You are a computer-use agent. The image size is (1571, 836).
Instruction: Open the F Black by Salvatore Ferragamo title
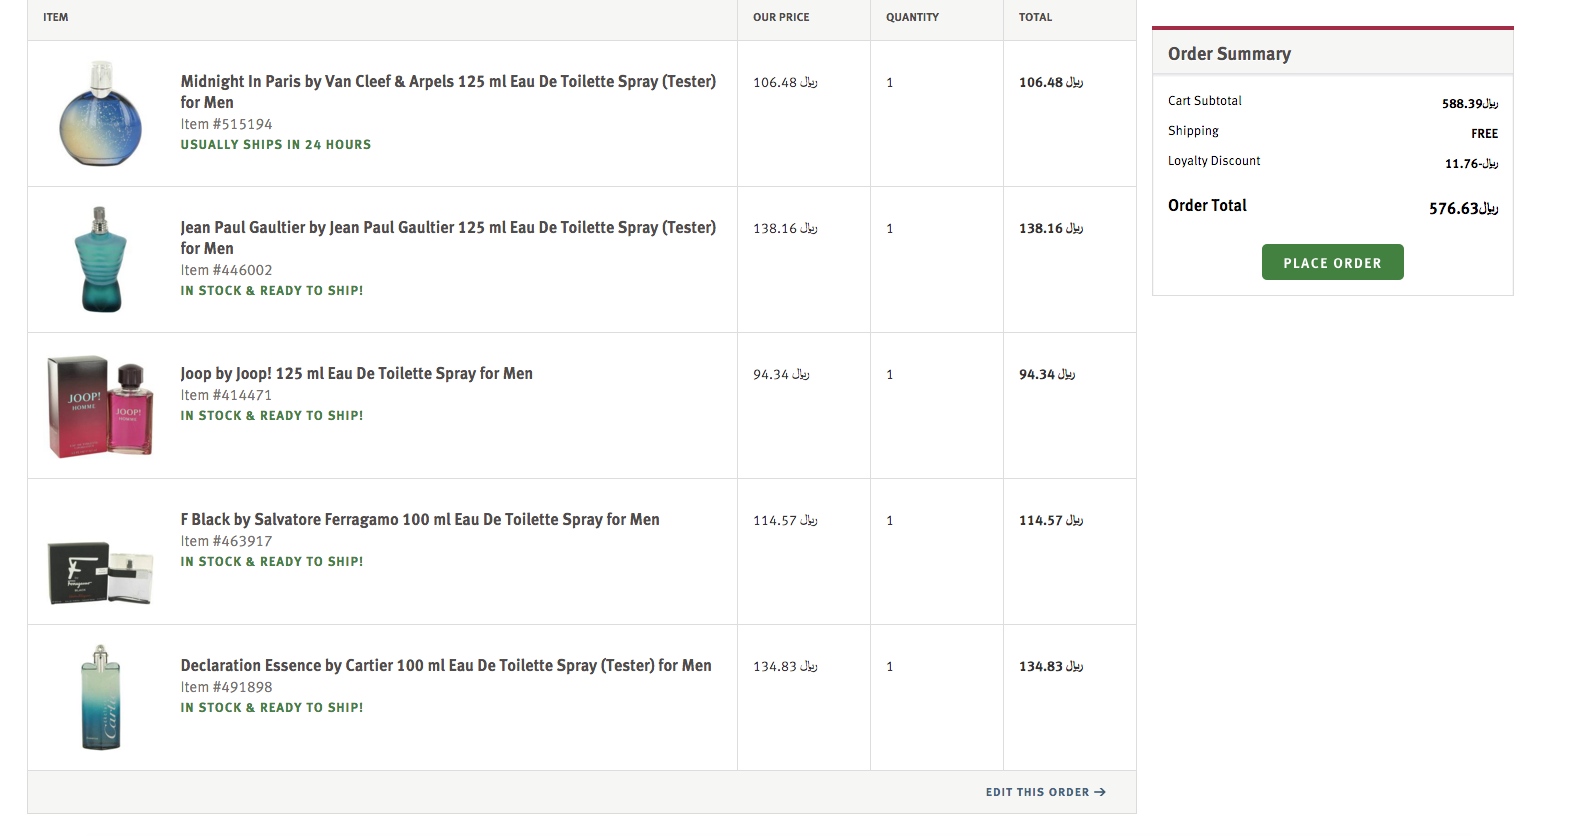coord(419,519)
